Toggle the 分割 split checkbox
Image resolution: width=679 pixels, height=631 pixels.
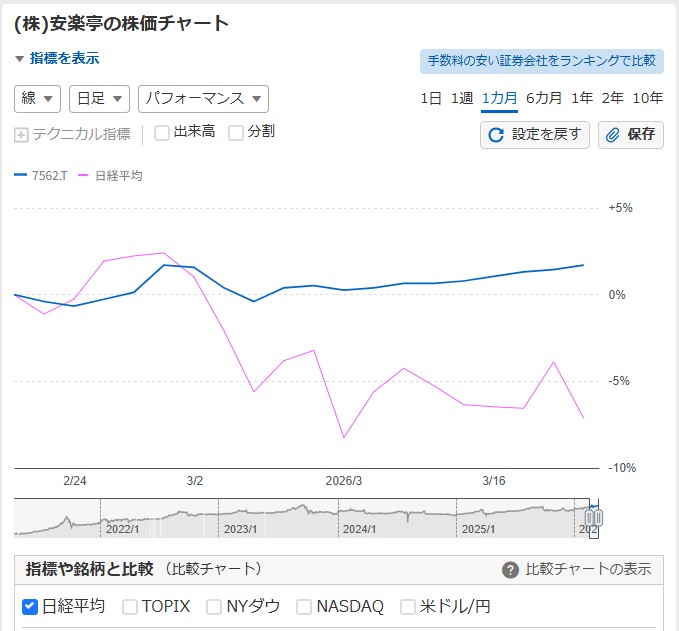click(236, 133)
